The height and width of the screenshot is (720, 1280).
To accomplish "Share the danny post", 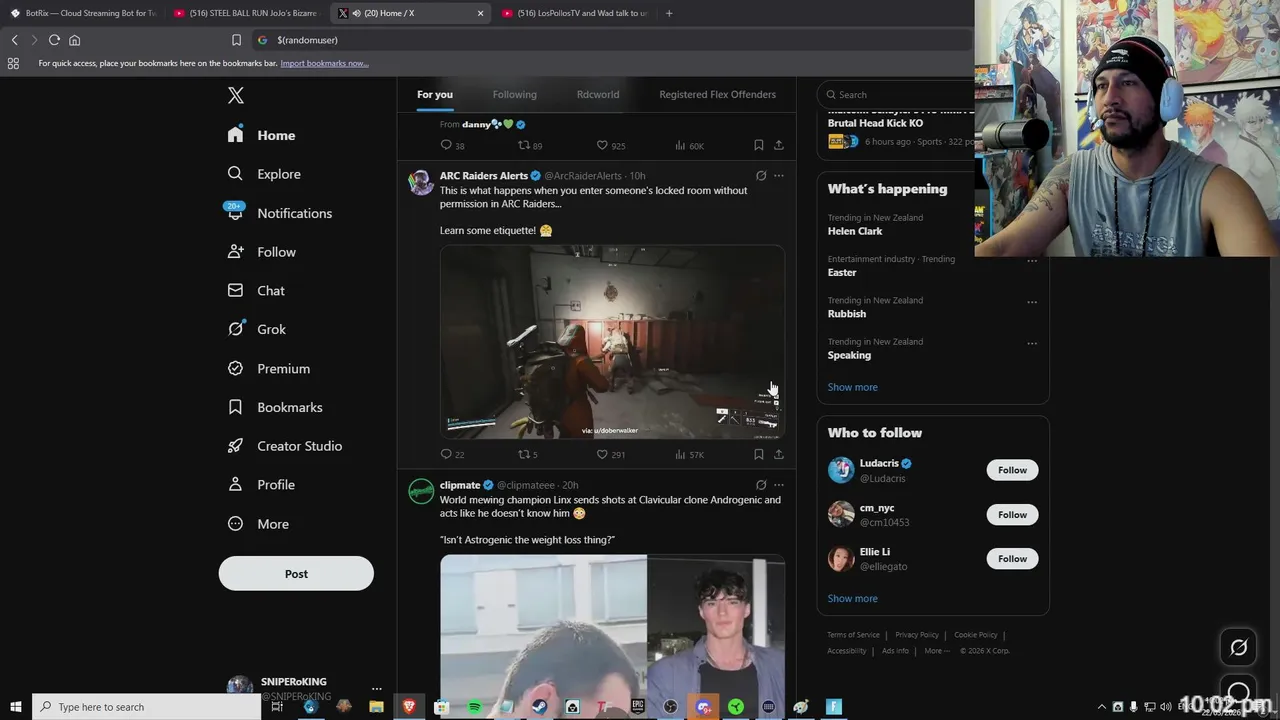I will (779, 145).
